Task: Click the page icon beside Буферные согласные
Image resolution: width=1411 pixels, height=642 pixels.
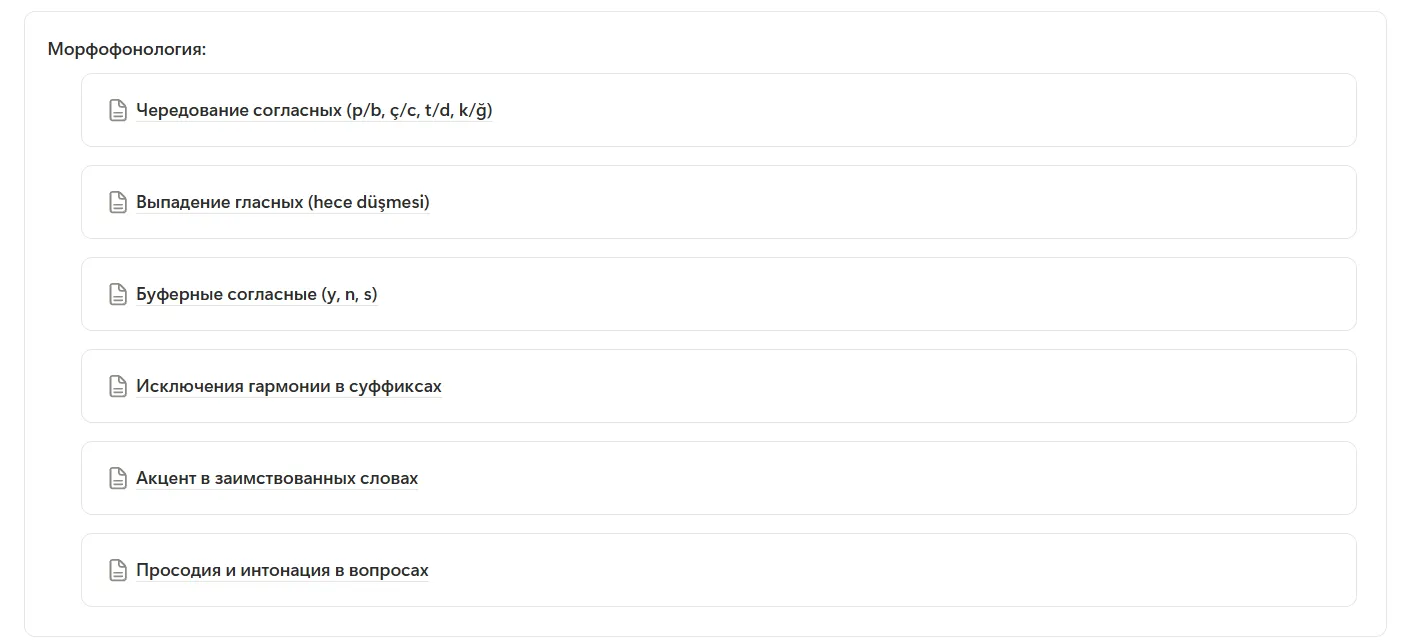Action: click(118, 294)
